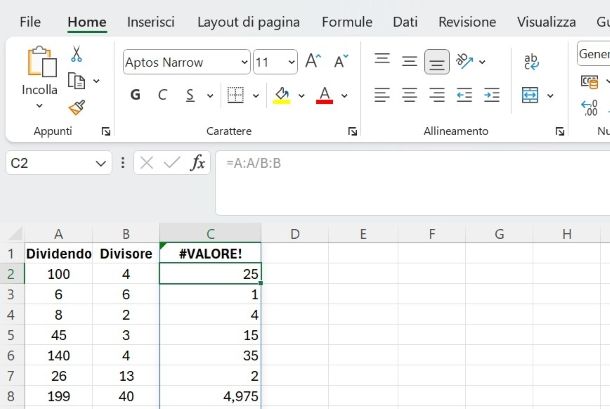610x409 pixels.
Task: Increase indent icon
Action: click(492, 95)
